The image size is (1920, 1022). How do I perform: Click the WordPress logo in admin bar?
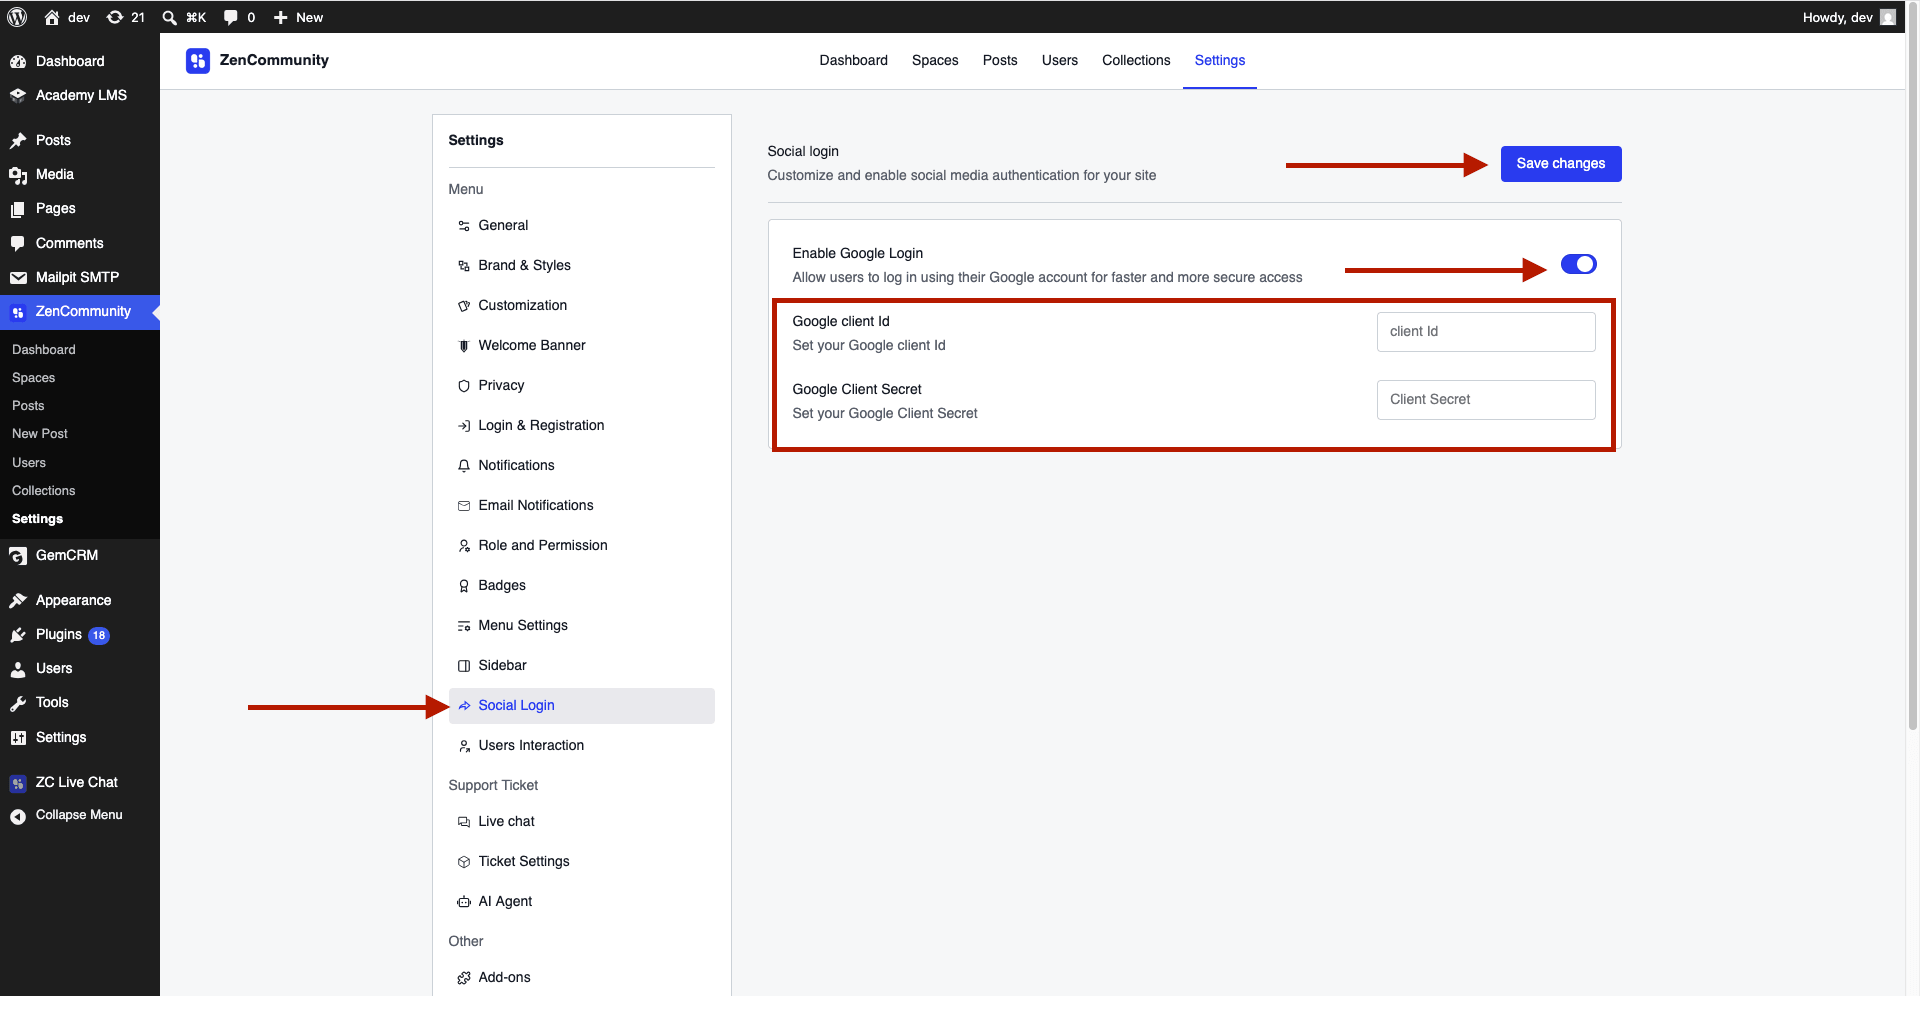pyautogui.click(x=17, y=17)
